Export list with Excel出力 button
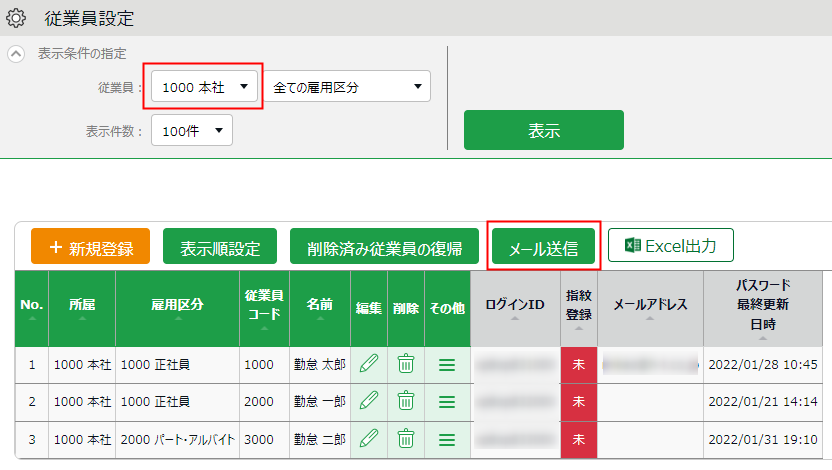 click(x=671, y=245)
